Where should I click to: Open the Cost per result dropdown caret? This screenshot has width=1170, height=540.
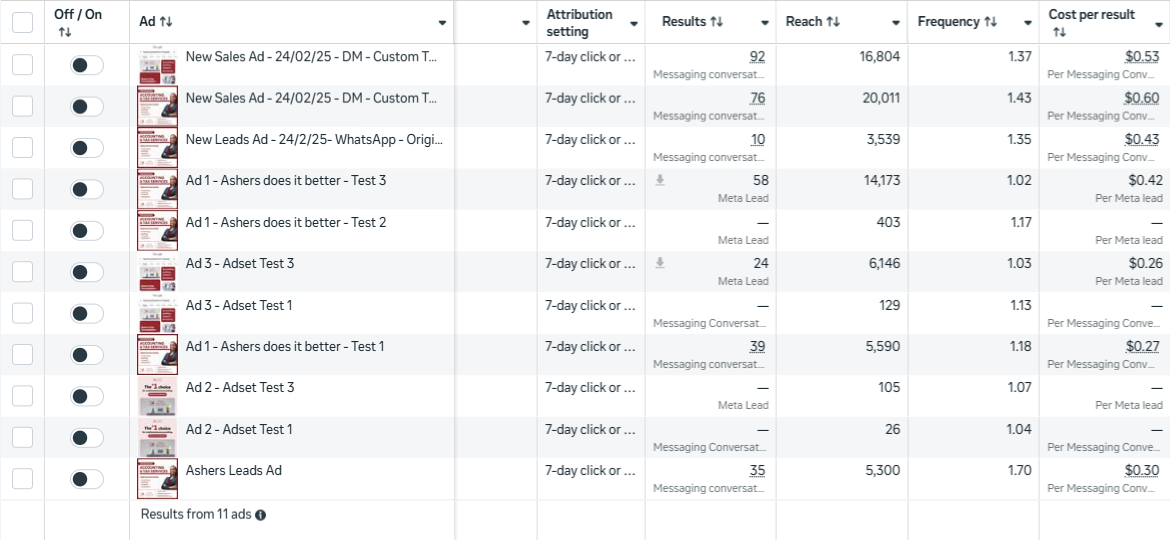tap(1158, 23)
